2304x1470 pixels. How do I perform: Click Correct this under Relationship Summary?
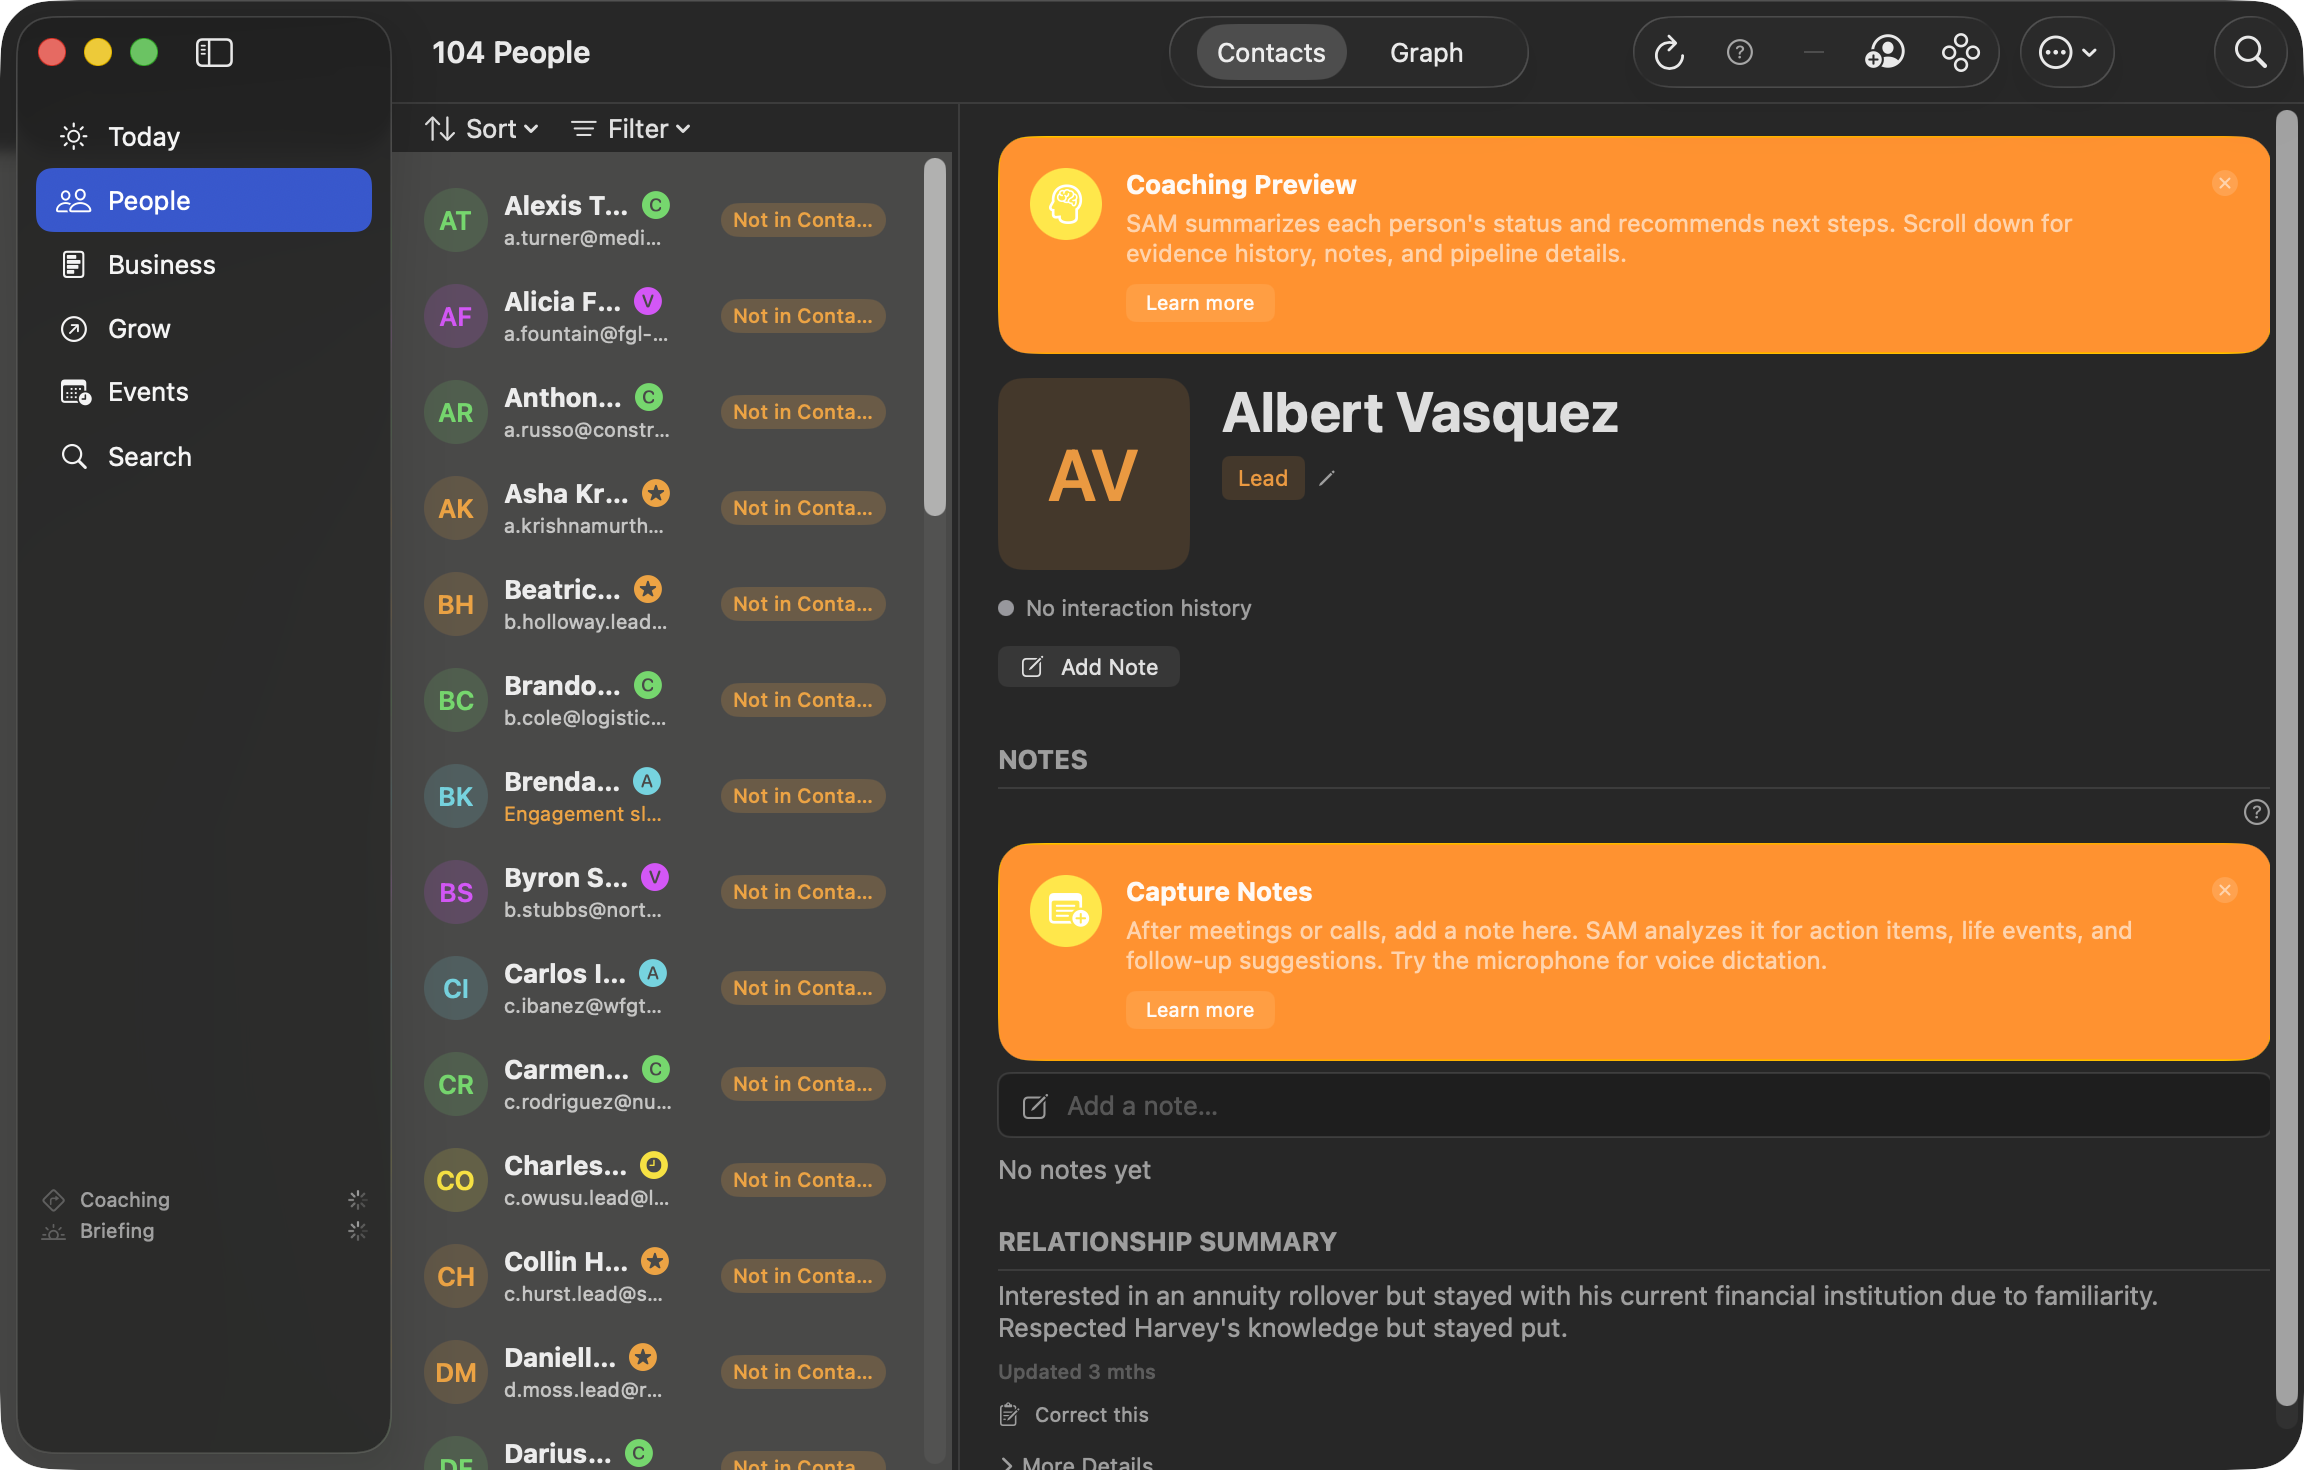[x=1091, y=1414]
